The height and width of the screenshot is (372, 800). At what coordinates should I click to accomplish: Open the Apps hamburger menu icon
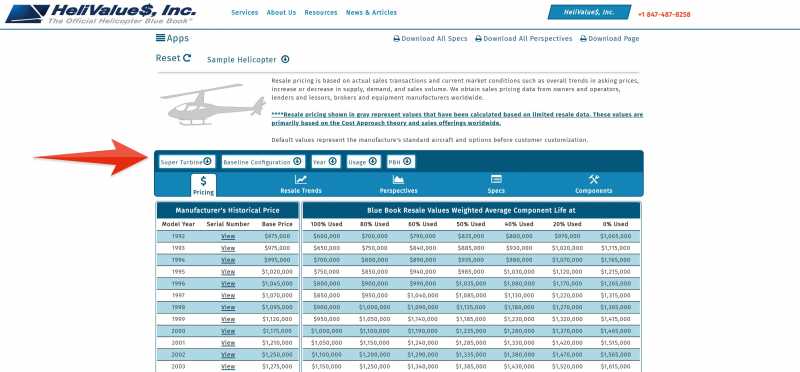coord(160,38)
